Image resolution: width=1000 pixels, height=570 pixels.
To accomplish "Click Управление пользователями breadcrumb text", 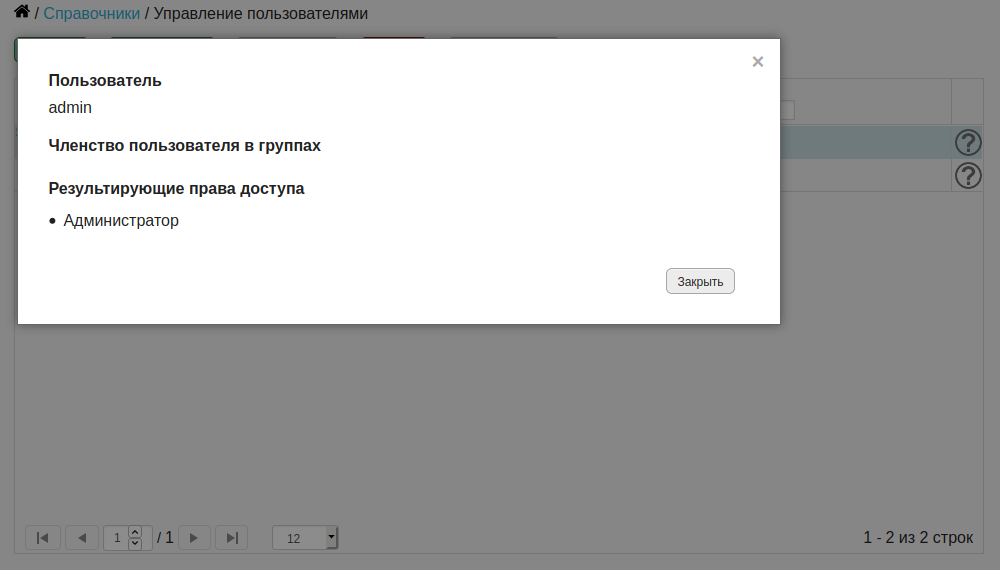I will 261,13.
